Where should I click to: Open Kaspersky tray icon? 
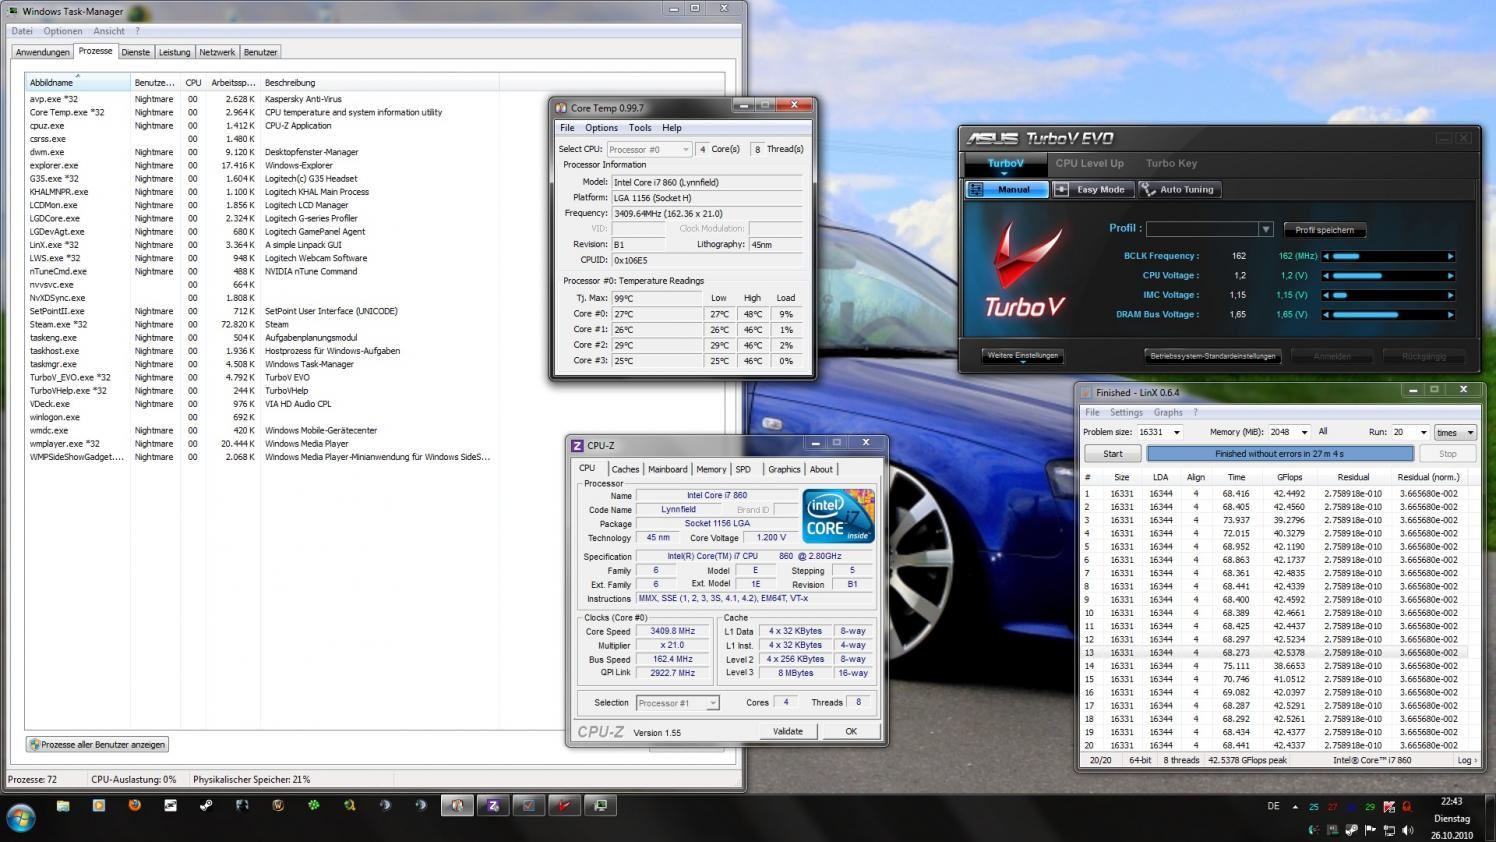(1389, 806)
